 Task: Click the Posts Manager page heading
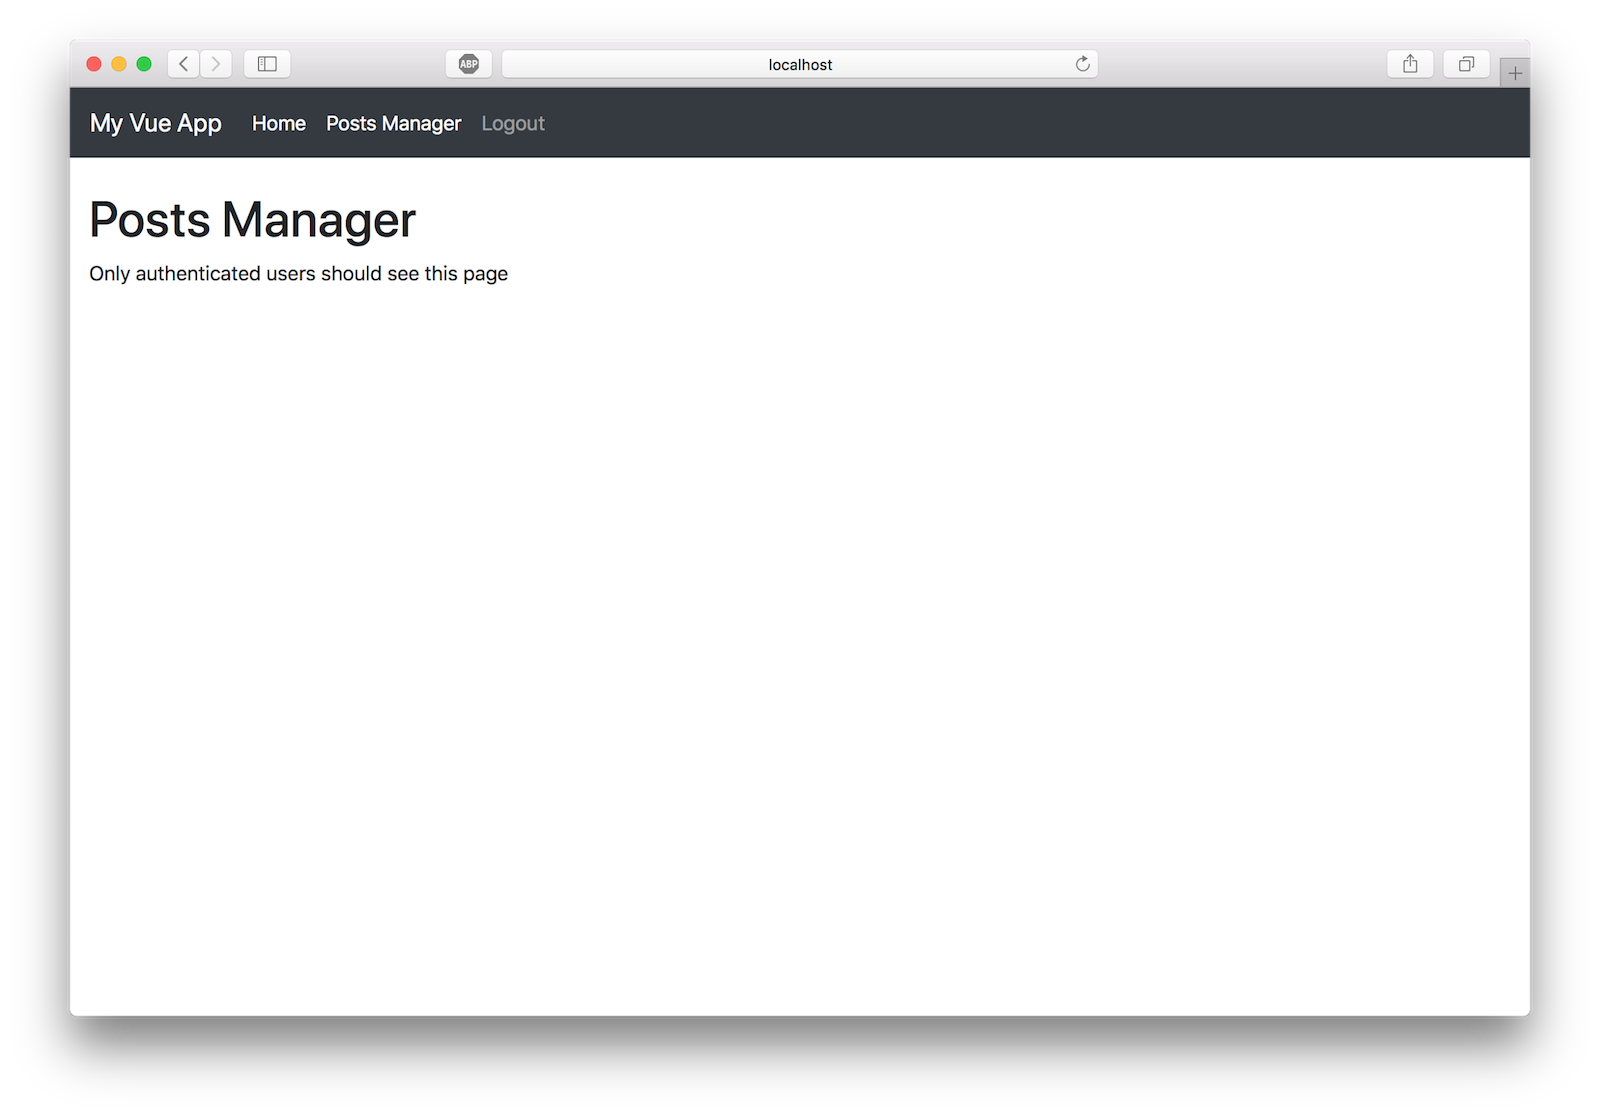[x=252, y=220]
